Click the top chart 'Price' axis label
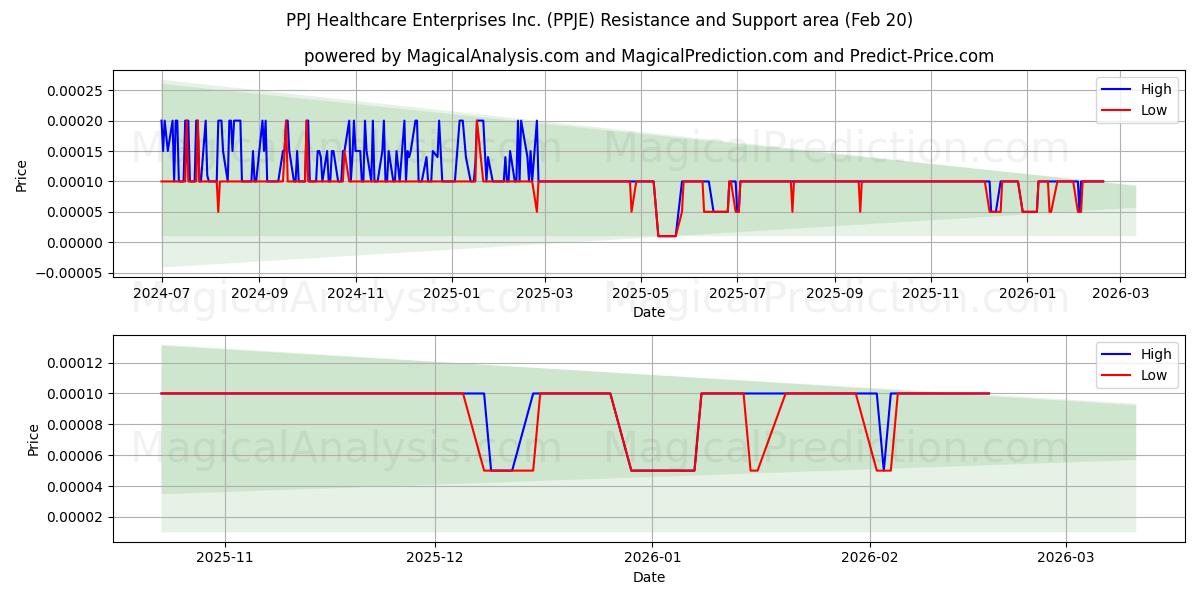 click(x=22, y=174)
